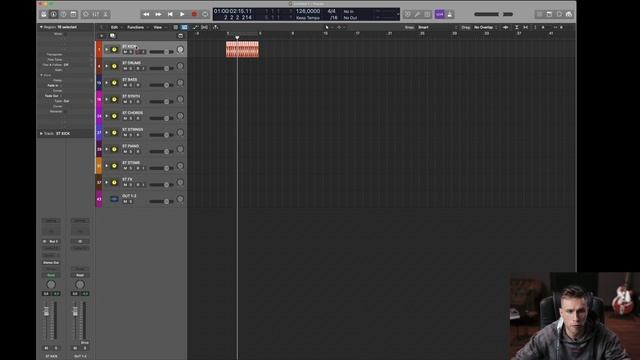The height and width of the screenshot is (360, 640).
Task: Click the 4/4 time signature display
Action: click(x=331, y=11)
